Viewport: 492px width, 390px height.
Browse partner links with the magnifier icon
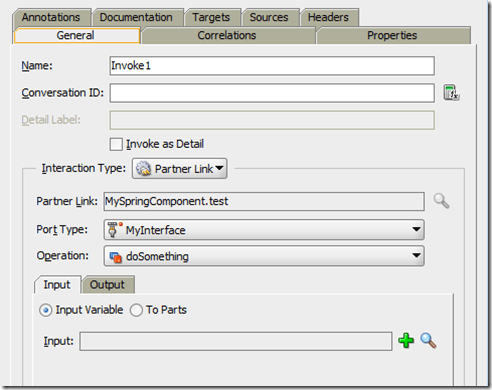tap(441, 201)
